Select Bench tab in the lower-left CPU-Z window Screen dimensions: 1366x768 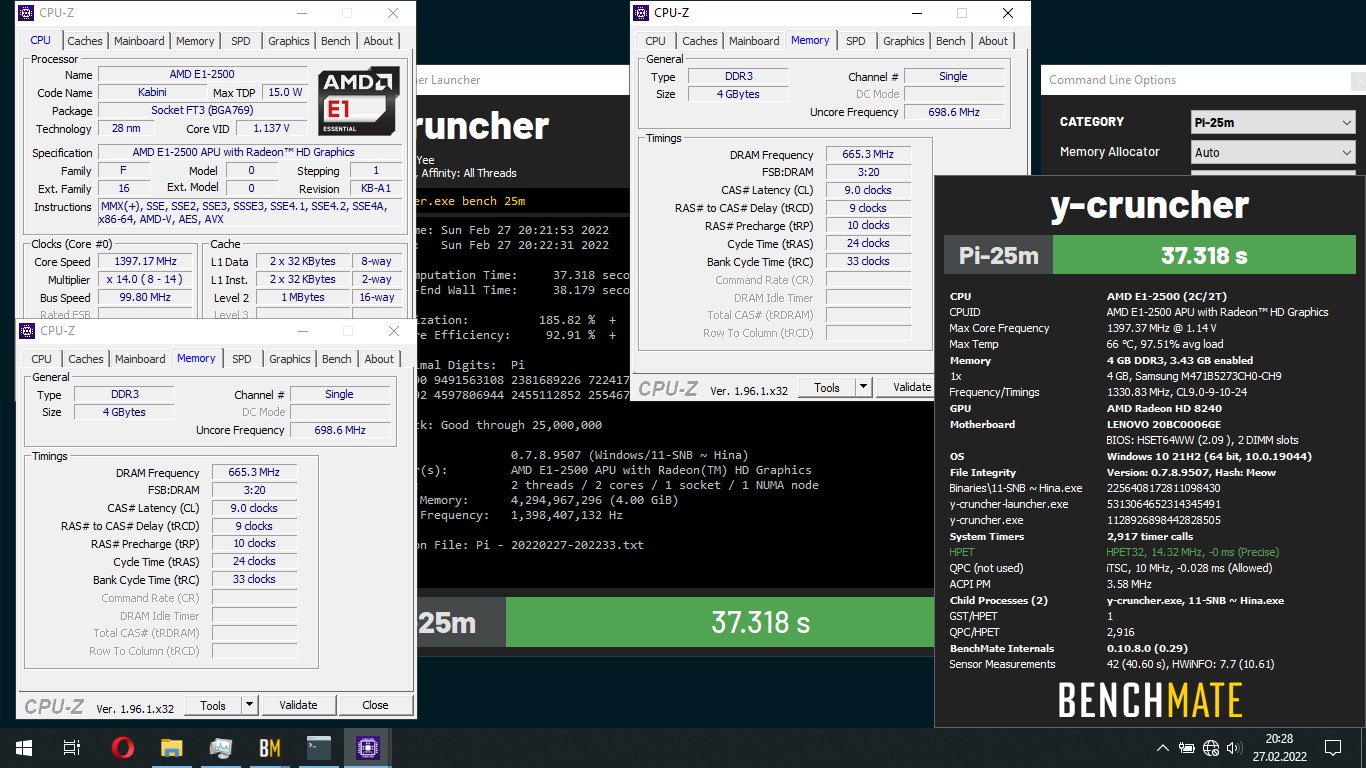click(337, 359)
